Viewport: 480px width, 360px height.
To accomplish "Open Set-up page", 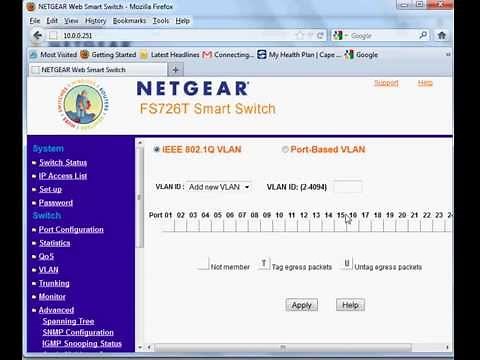I will click(x=50, y=189).
